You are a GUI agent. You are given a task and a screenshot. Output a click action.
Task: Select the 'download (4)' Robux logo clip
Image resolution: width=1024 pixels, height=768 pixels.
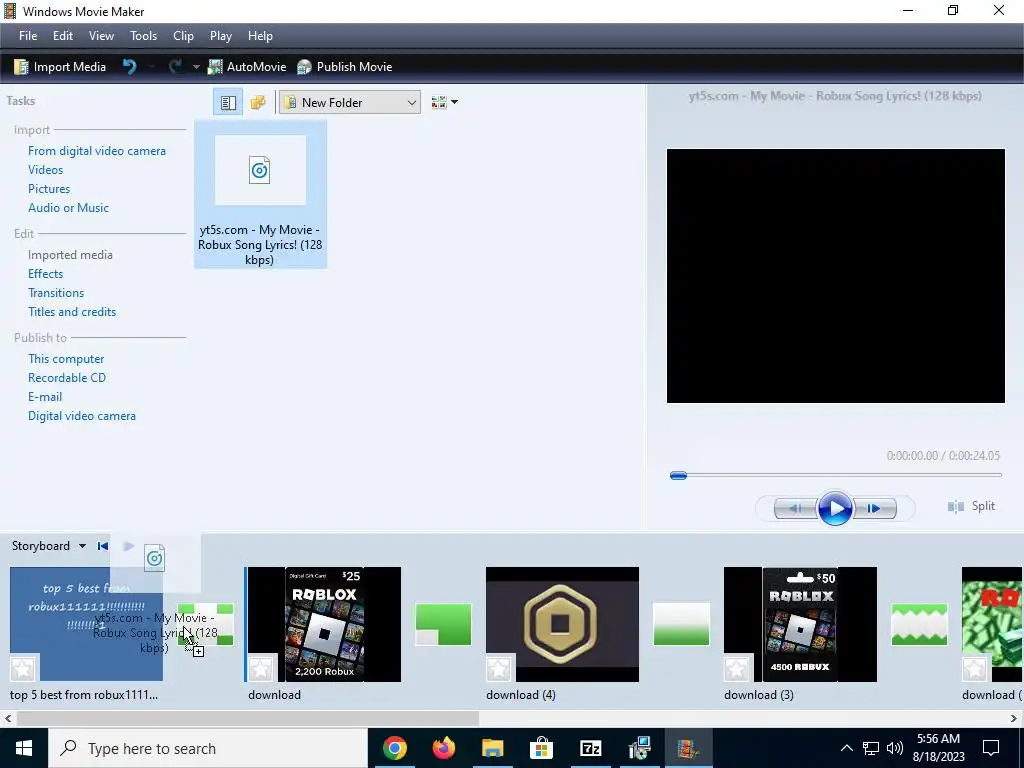pyautogui.click(x=562, y=624)
